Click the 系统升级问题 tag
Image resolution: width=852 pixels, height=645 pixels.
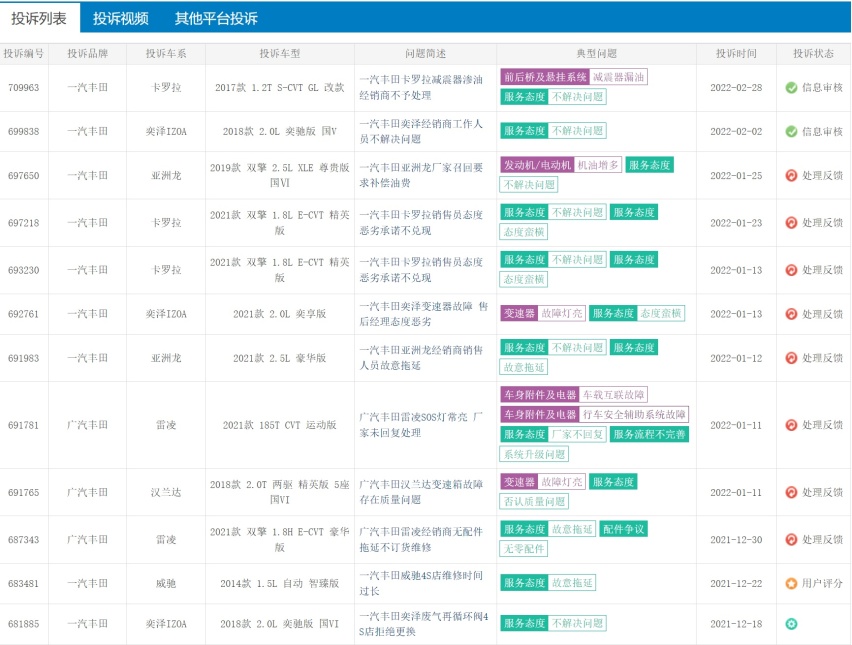coord(534,454)
